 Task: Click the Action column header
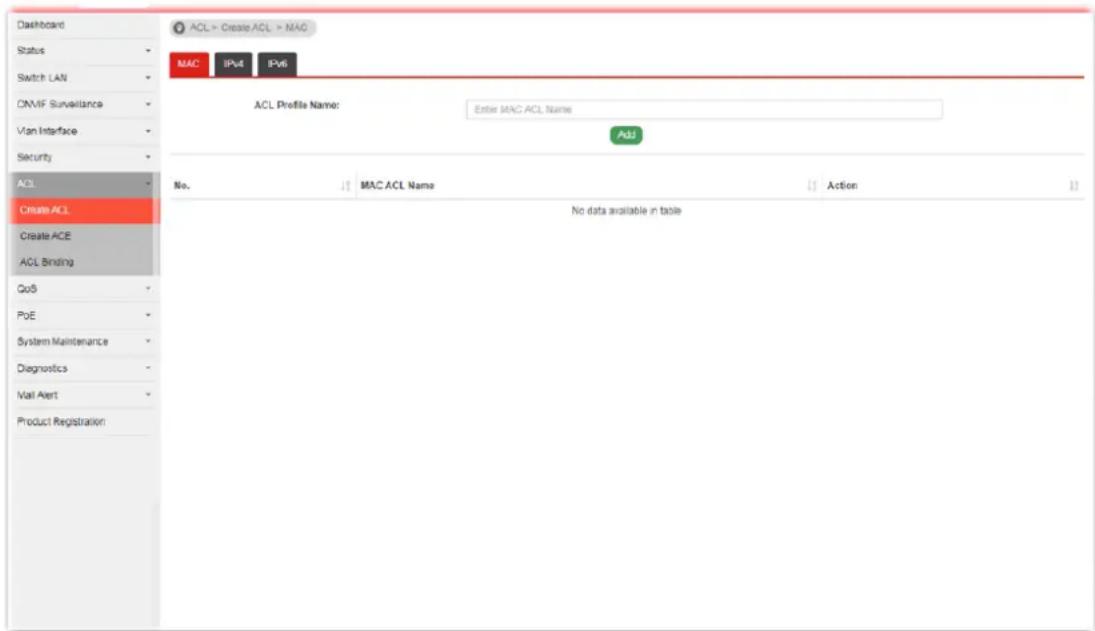(x=842, y=186)
